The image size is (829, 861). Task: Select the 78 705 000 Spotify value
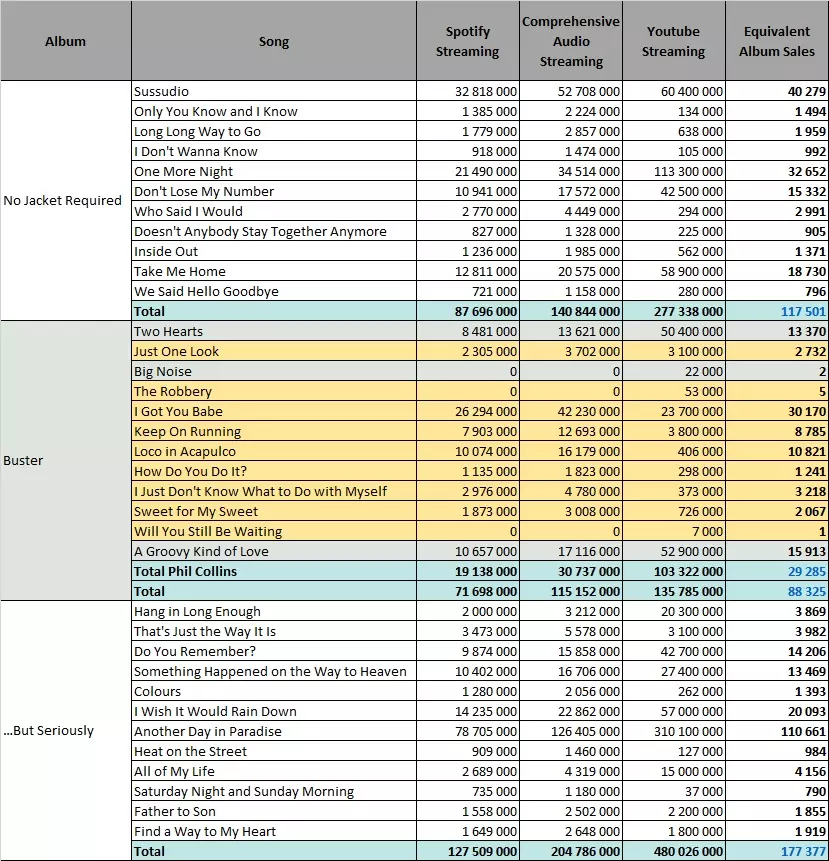click(x=468, y=731)
